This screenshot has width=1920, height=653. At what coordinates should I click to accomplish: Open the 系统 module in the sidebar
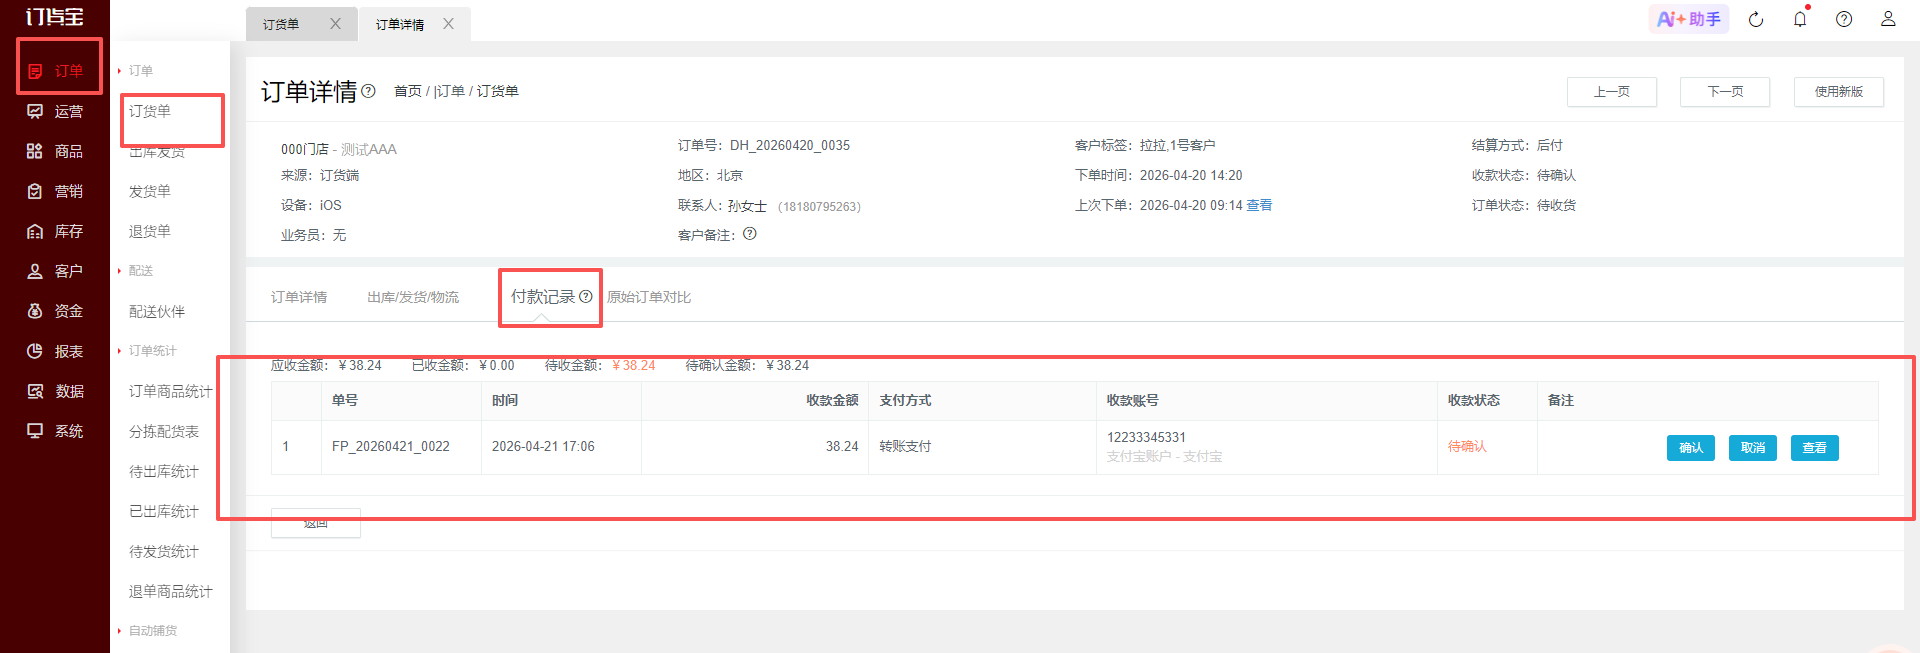(56, 431)
